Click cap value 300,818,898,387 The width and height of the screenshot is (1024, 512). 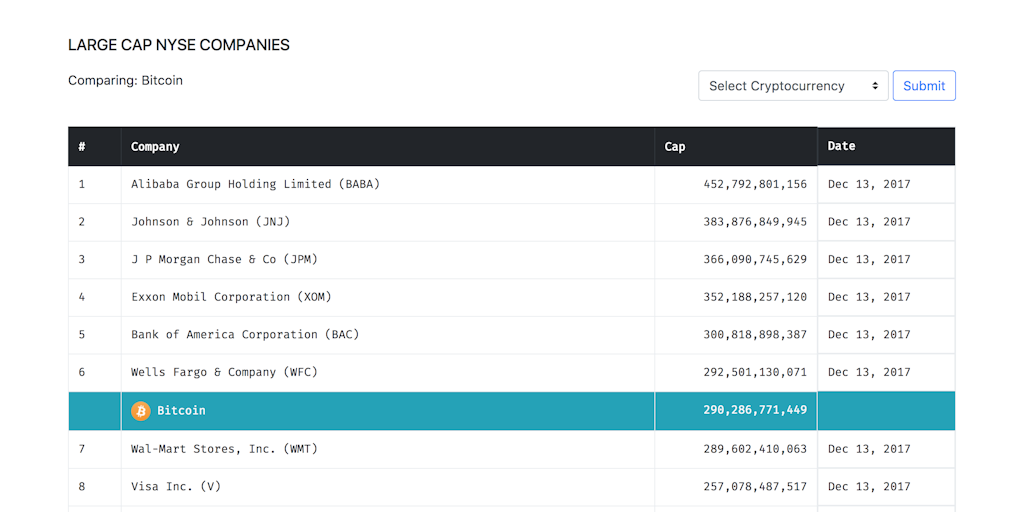(755, 334)
